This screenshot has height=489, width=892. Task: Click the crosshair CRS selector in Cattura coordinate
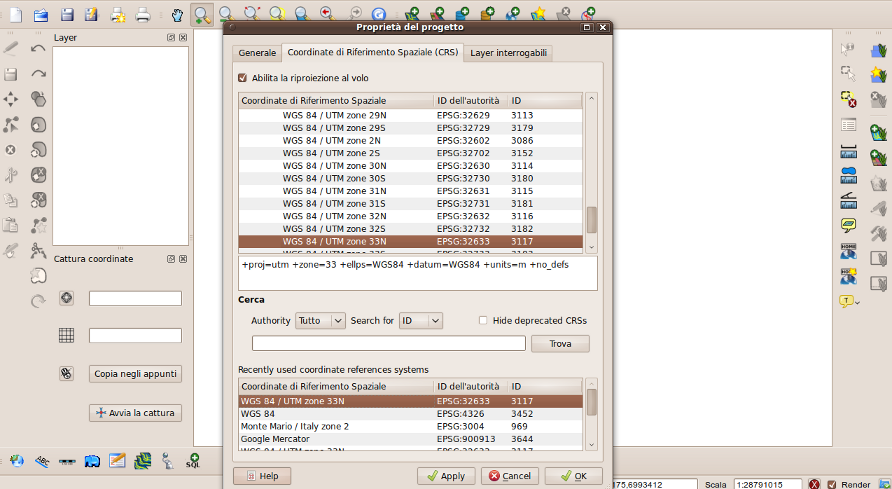coord(67,298)
